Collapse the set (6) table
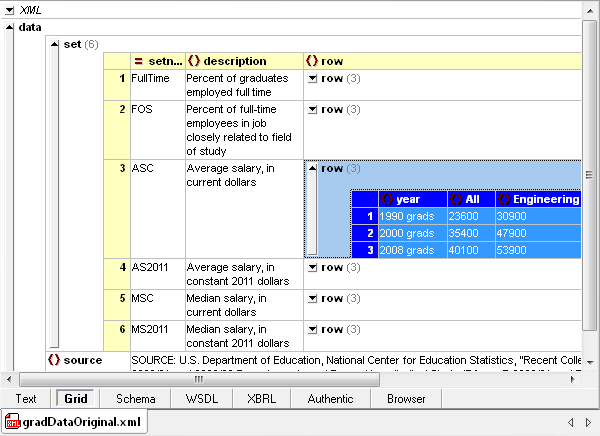Screen dimensions: 600x436 tap(54, 44)
